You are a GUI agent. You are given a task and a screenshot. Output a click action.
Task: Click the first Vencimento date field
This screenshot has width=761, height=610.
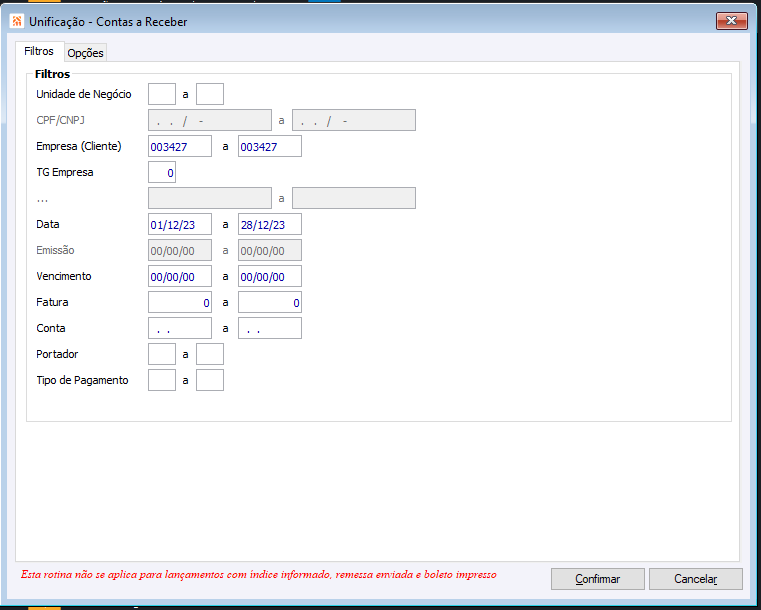coord(180,276)
